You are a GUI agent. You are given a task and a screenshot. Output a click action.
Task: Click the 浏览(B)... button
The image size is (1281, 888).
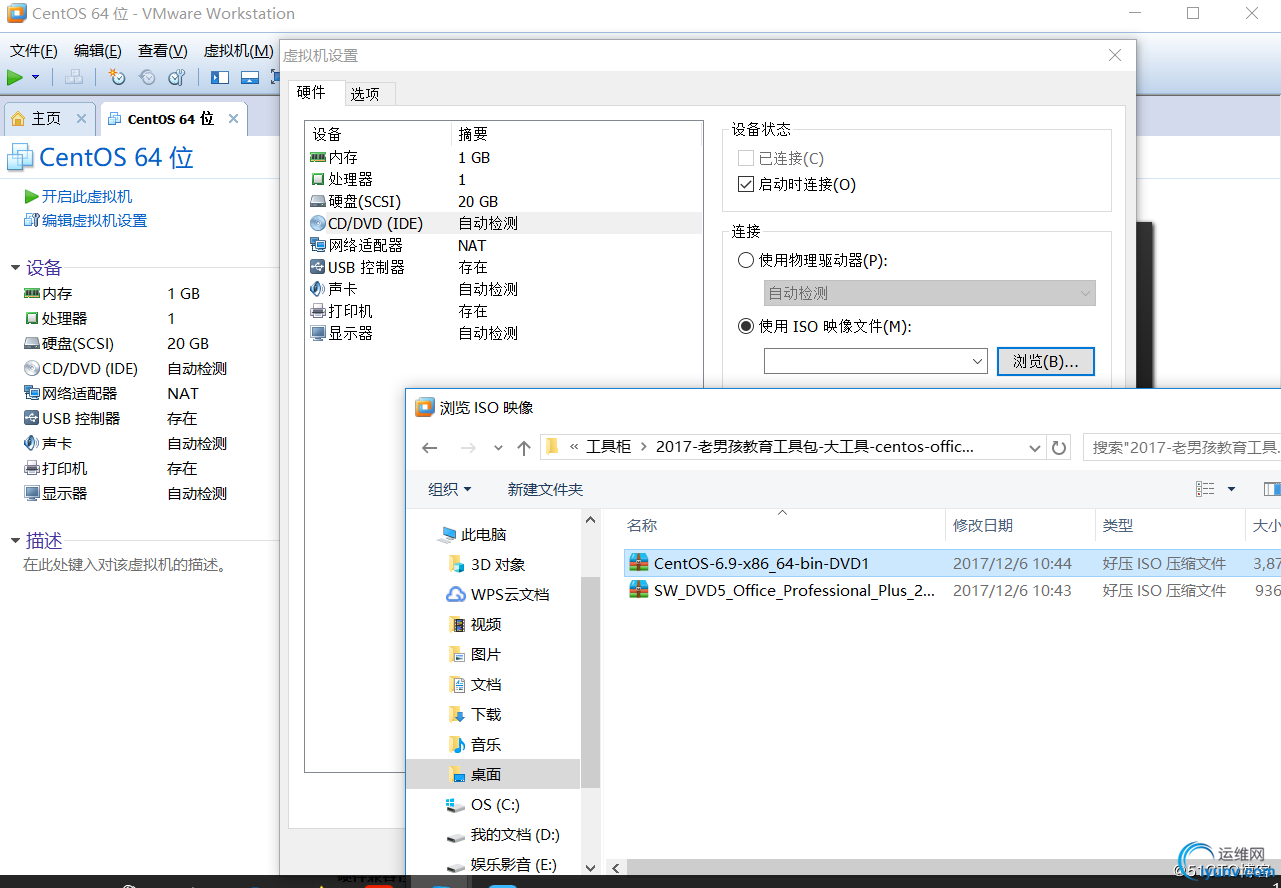coord(1046,361)
